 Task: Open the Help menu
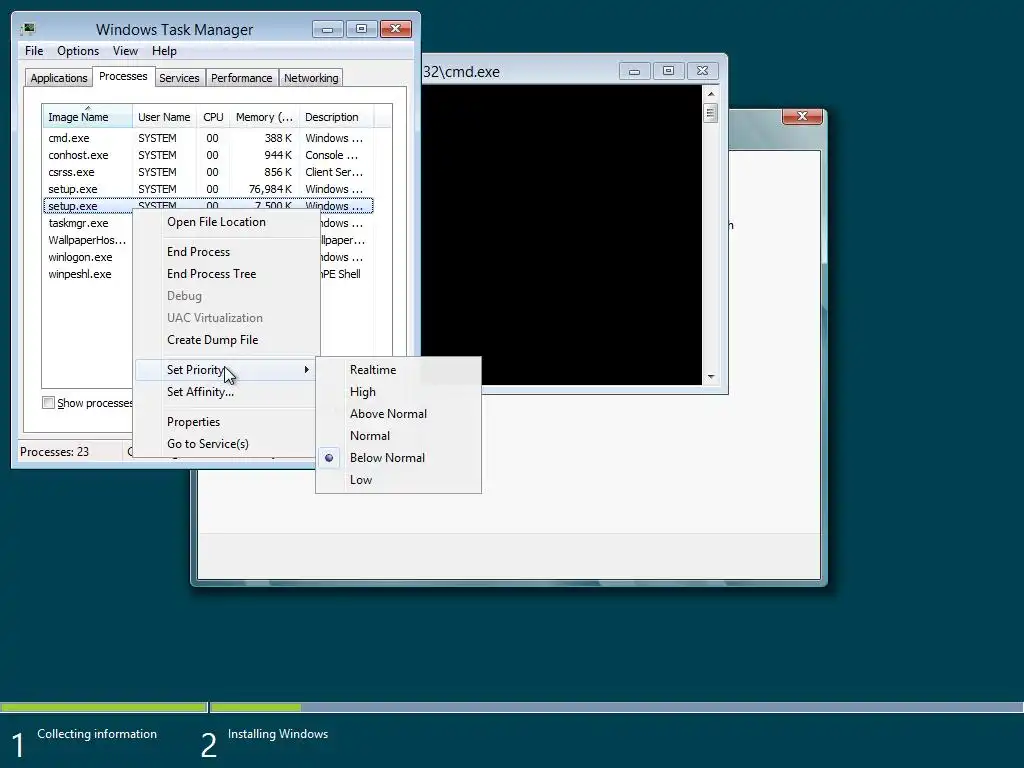164,51
